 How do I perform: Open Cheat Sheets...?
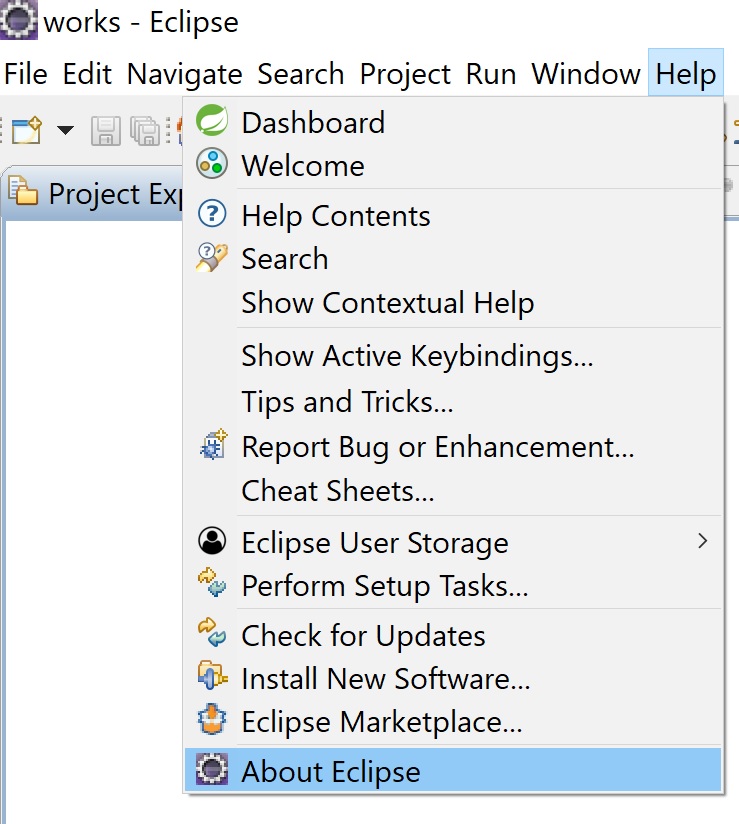(x=453, y=491)
